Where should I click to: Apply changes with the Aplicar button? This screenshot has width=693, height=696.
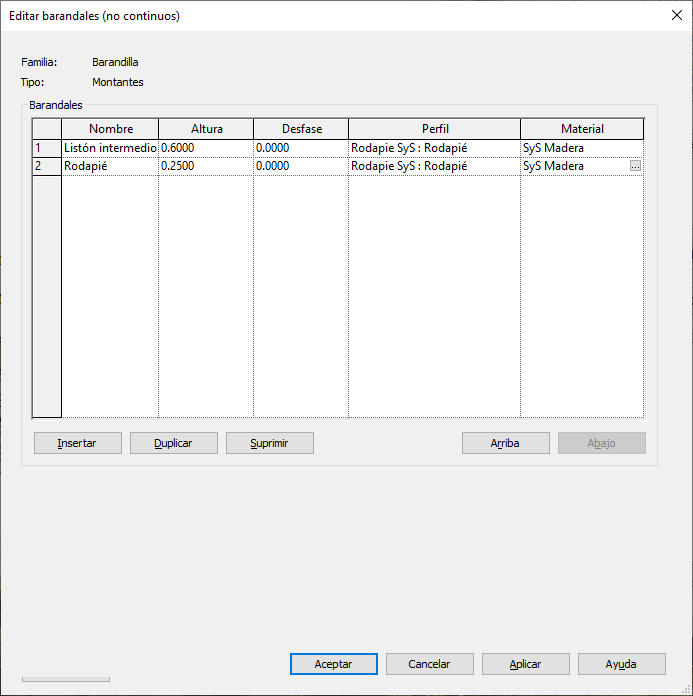[525, 664]
